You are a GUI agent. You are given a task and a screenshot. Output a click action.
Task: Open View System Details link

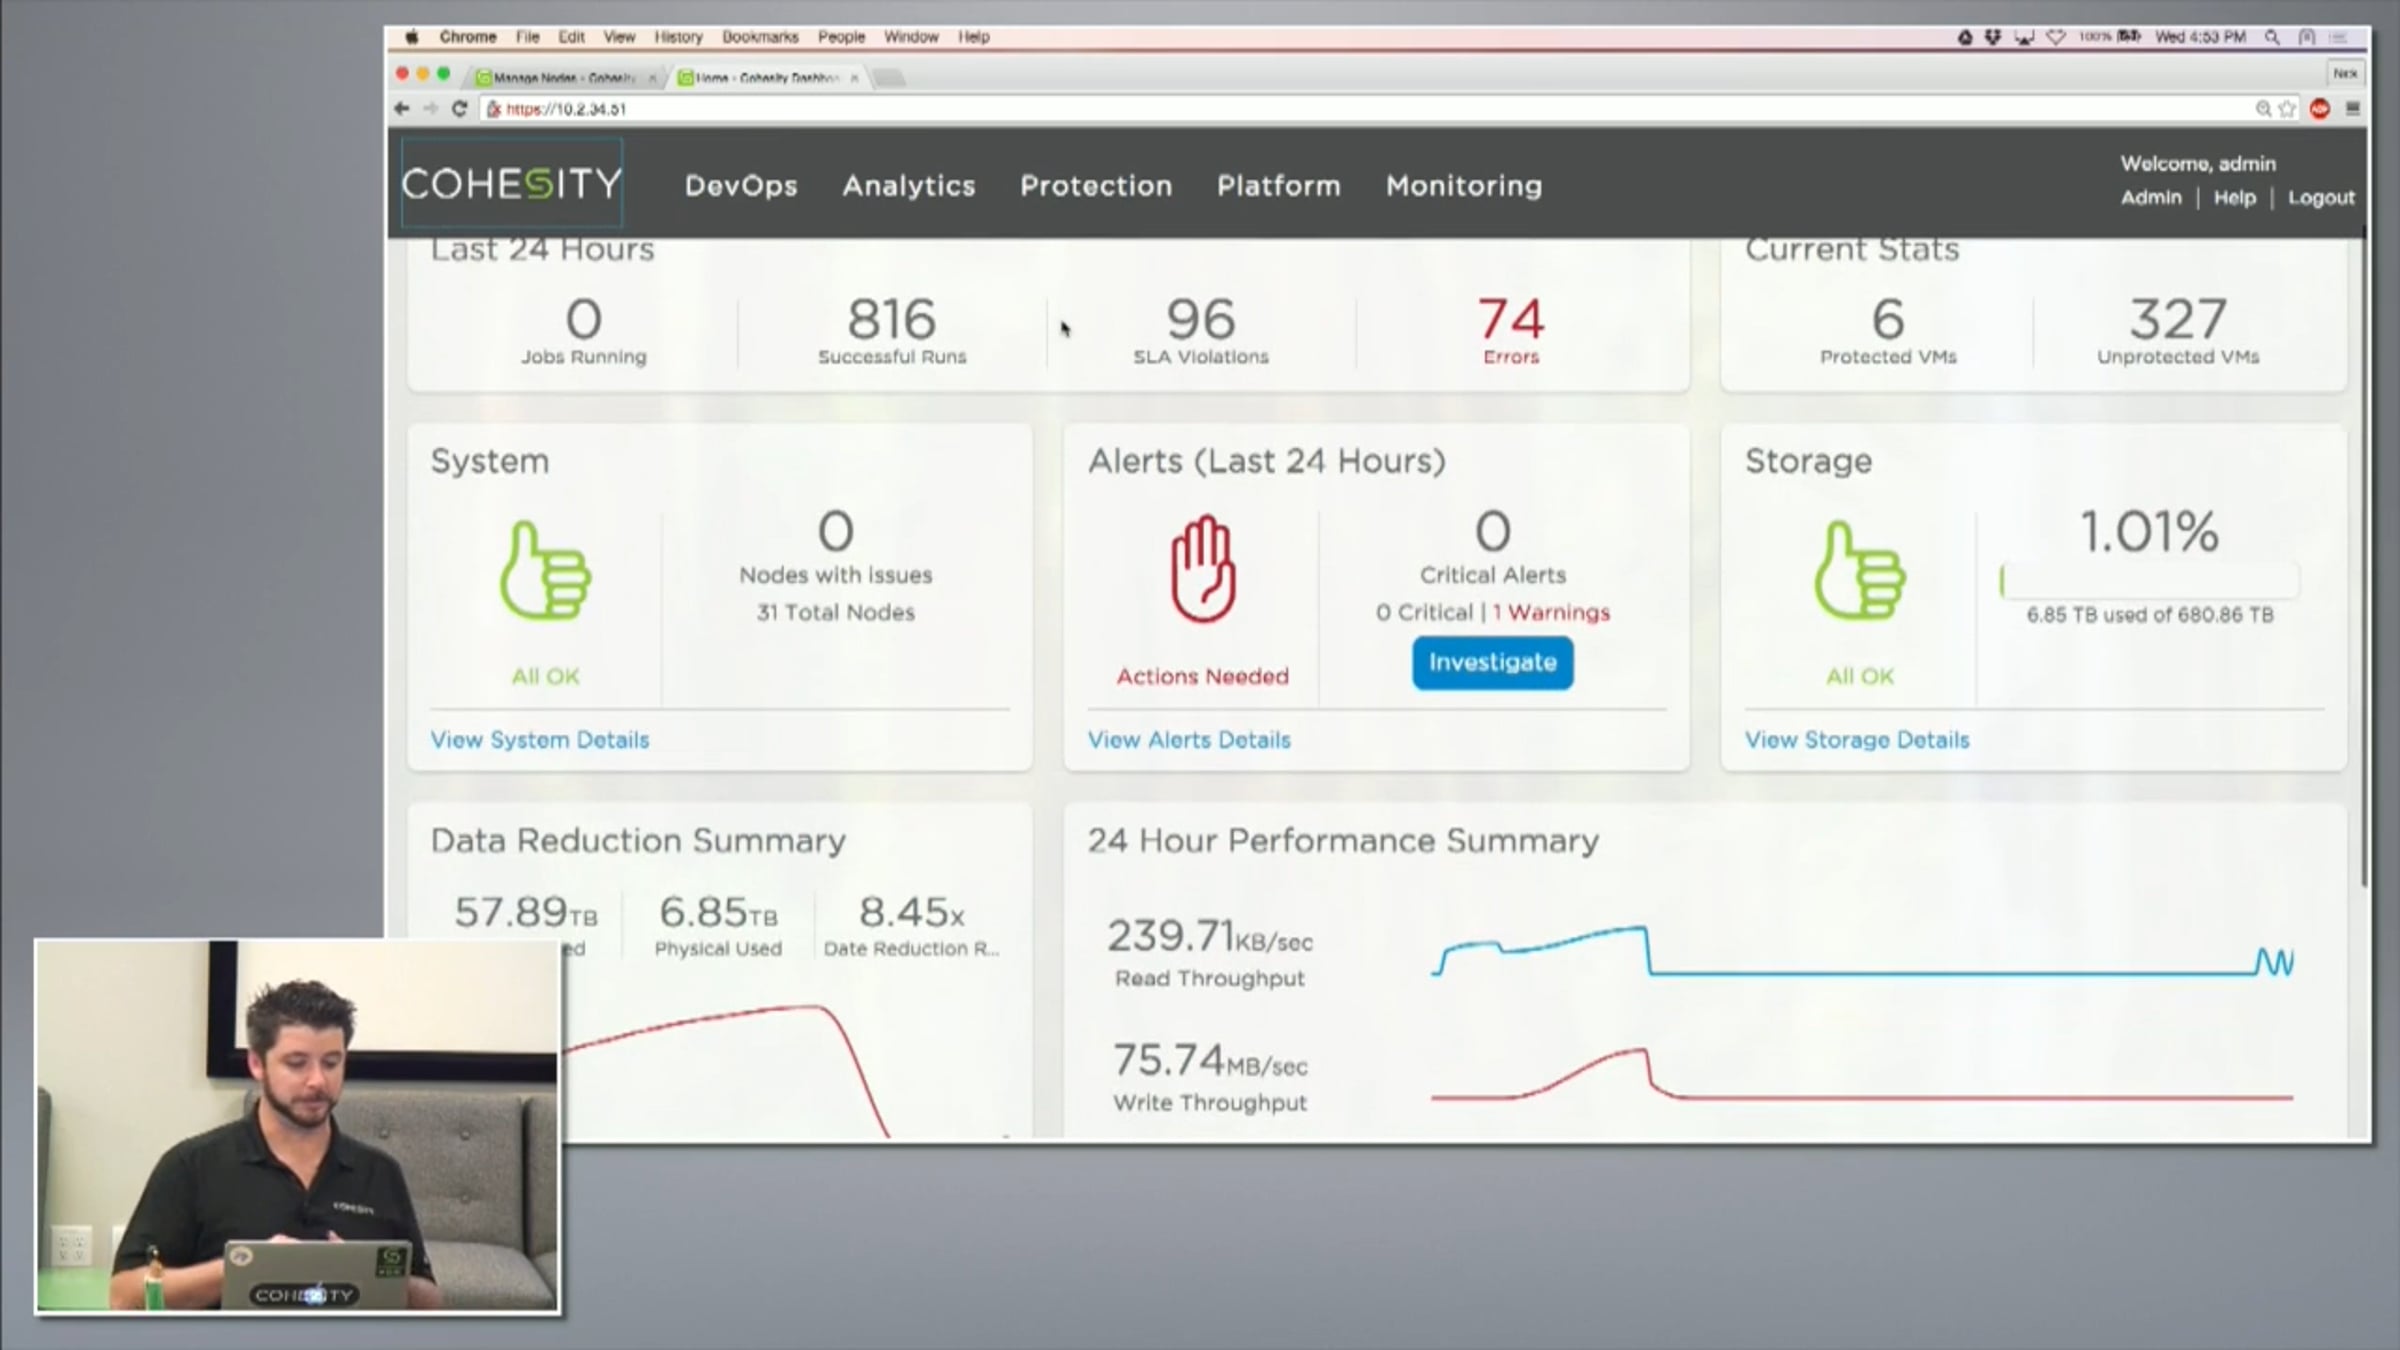click(540, 740)
